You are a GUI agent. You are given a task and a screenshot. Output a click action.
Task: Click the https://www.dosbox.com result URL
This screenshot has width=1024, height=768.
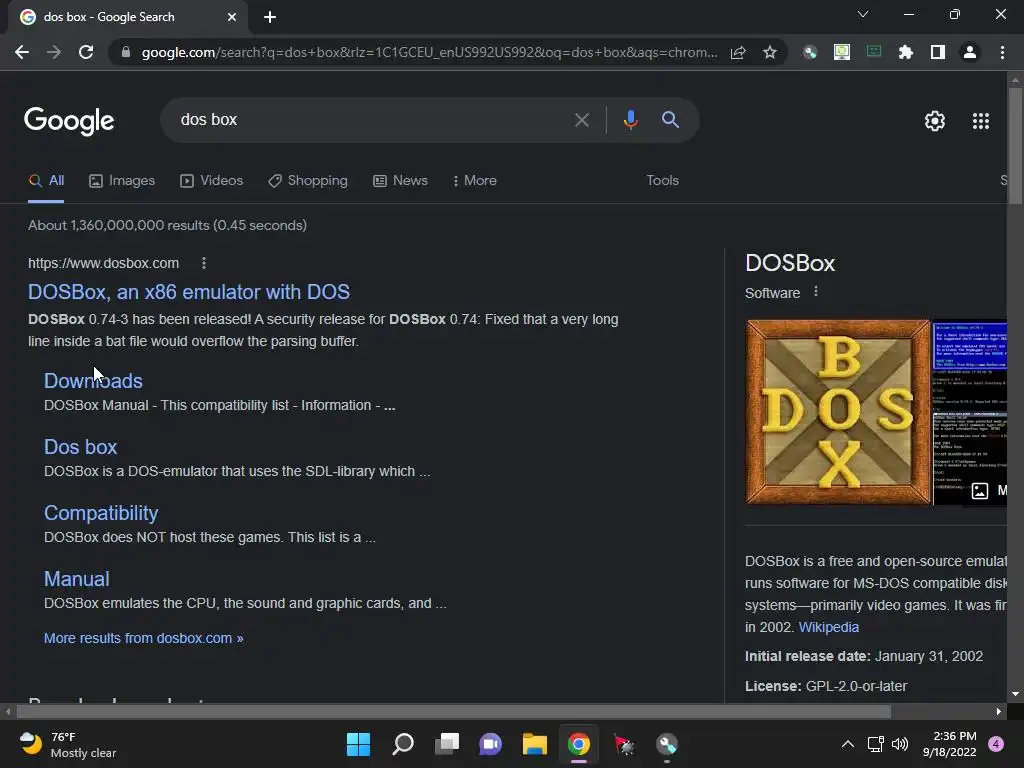pyautogui.click(x=103, y=263)
